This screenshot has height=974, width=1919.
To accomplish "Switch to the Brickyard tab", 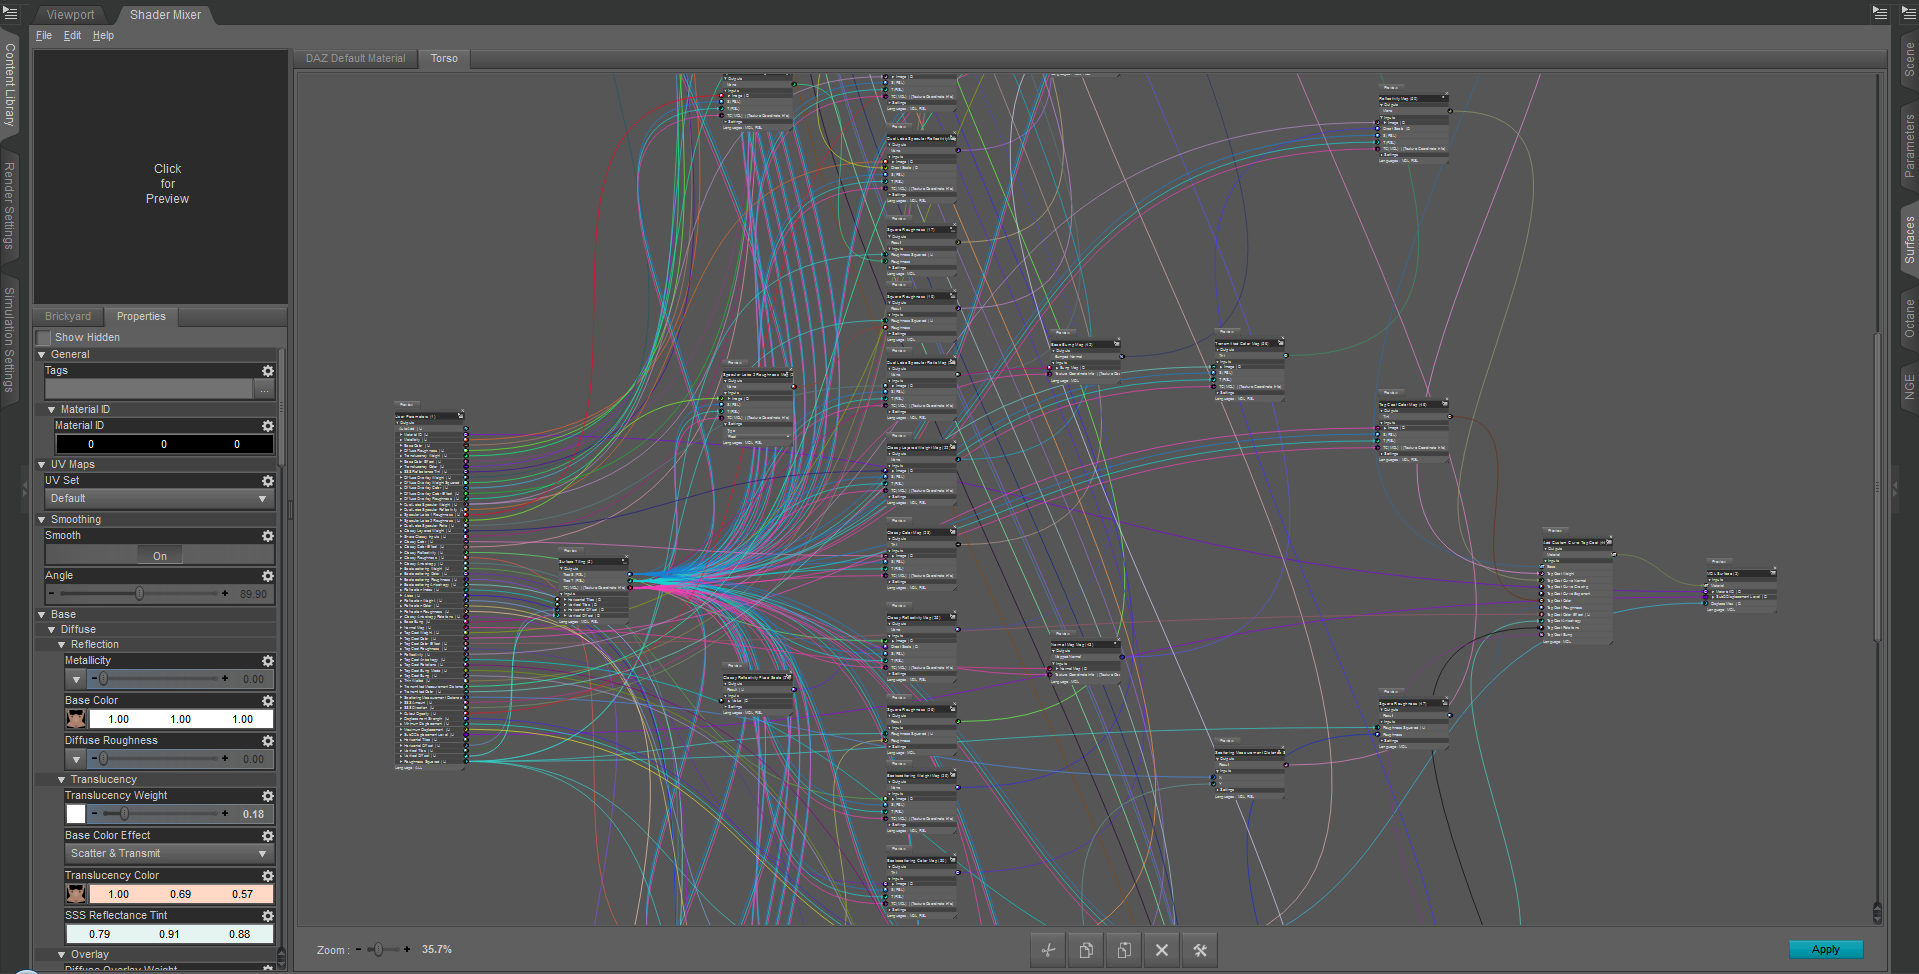I will (68, 317).
